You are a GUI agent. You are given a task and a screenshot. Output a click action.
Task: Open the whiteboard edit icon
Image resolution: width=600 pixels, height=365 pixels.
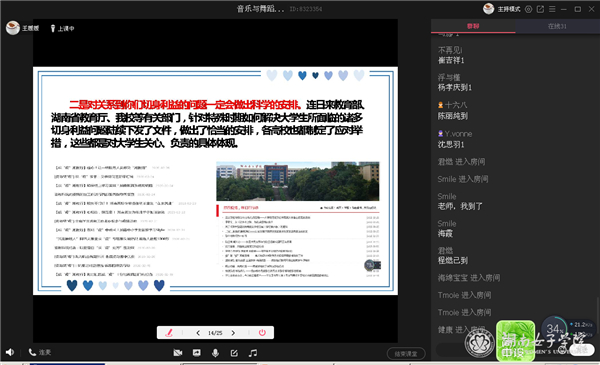click(x=234, y=353)
